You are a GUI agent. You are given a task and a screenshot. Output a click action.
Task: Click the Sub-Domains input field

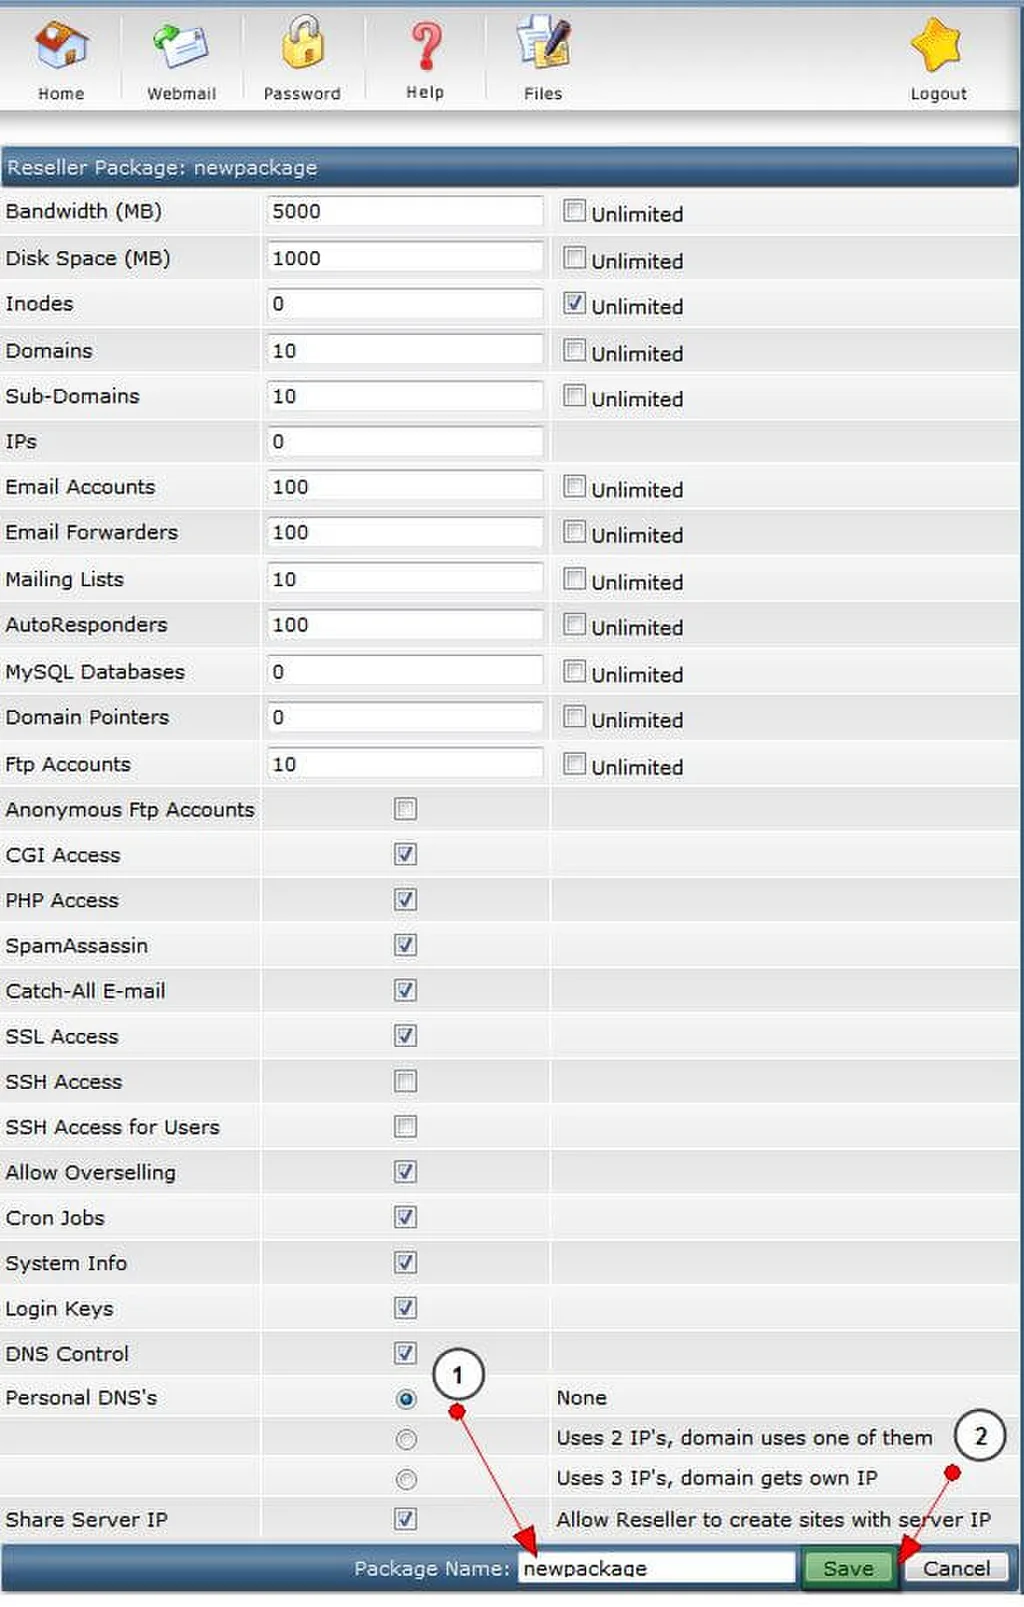click(405, 396)
